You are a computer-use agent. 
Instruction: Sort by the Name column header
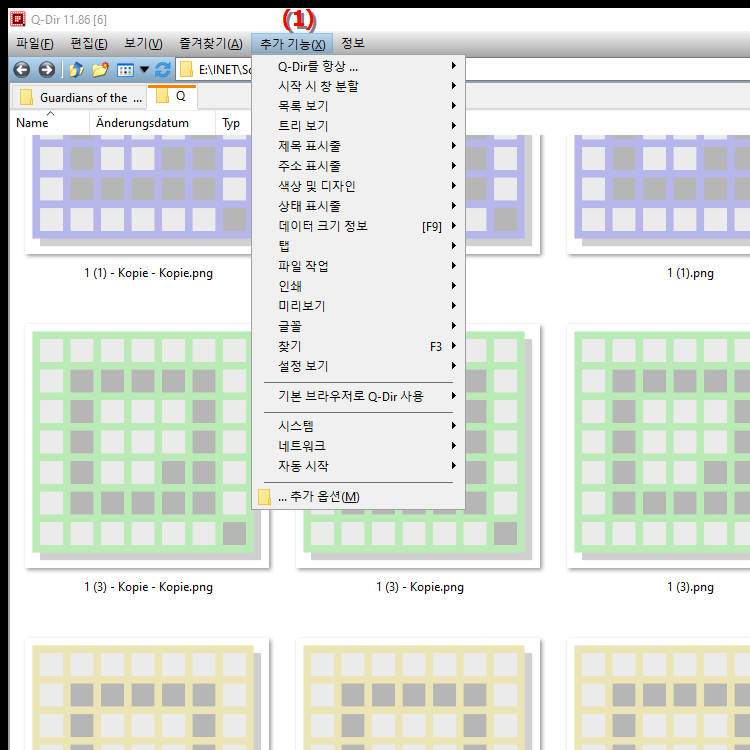(x=50, y=123)
